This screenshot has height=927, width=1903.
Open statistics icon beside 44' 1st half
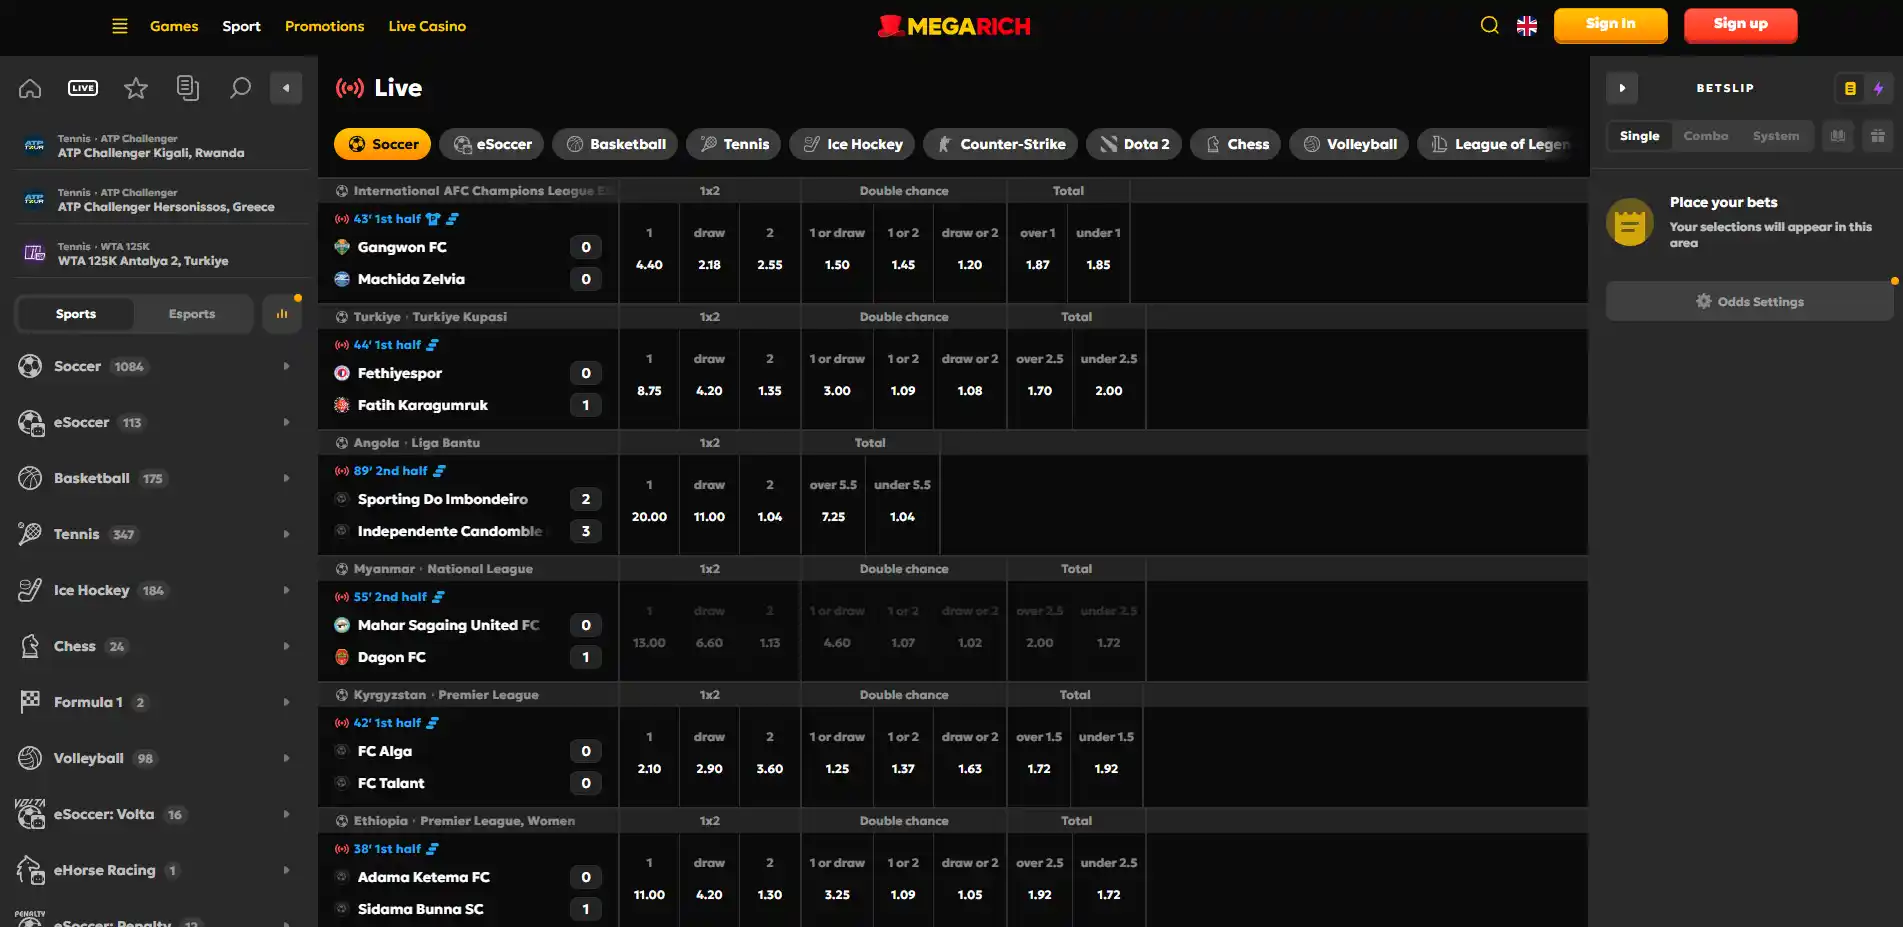click(432, 345)
